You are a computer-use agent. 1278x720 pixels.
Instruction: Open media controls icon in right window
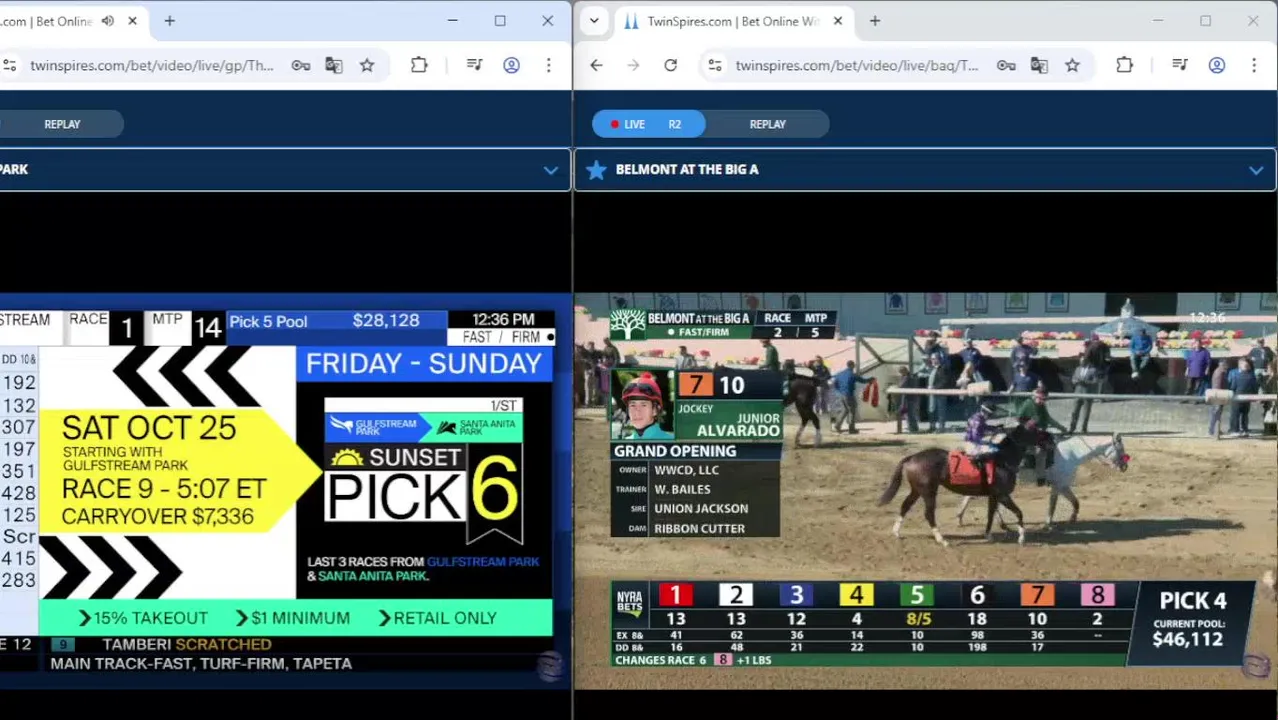(1180, 65)
